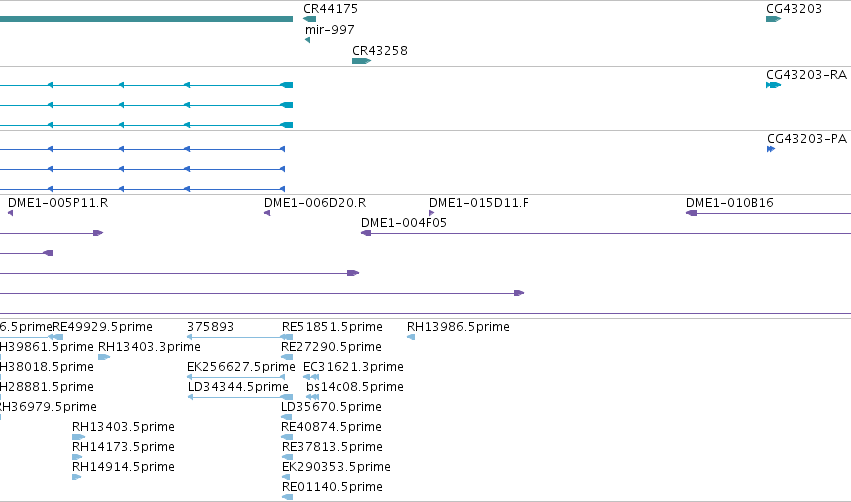
Task: Select the RH14914.5prime EST
Action: [76, 477]
